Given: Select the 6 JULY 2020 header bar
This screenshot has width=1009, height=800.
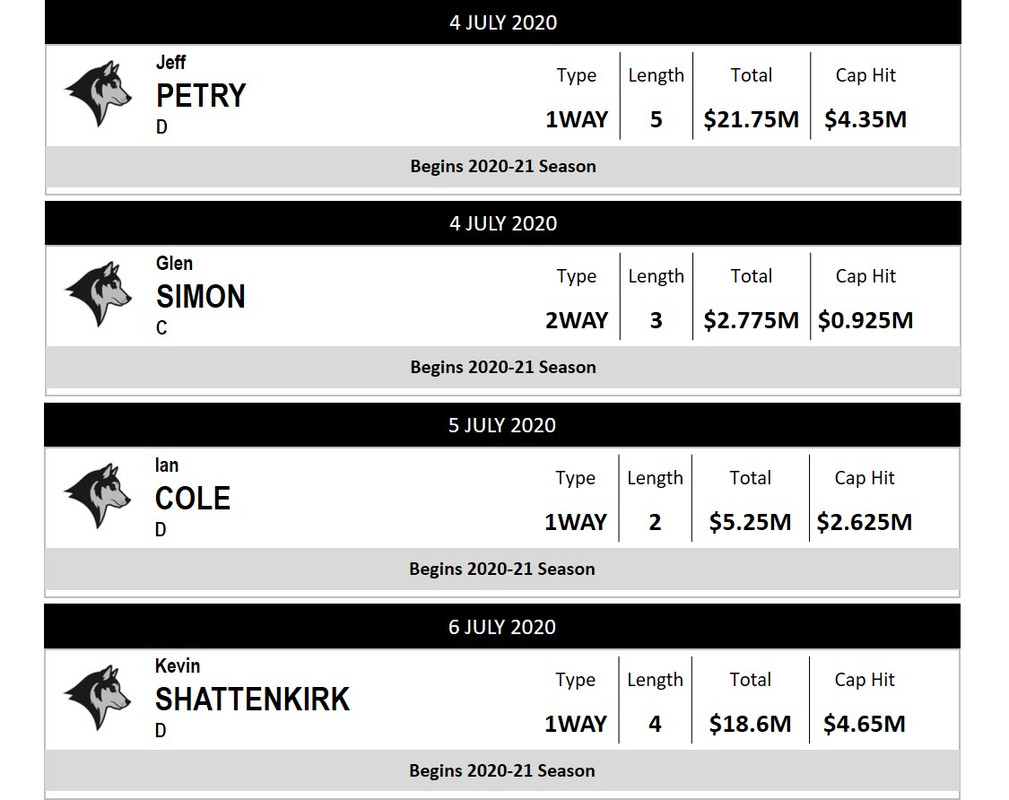Looking at the screenshot, I should pyautogui.click(x=502, y=627).
